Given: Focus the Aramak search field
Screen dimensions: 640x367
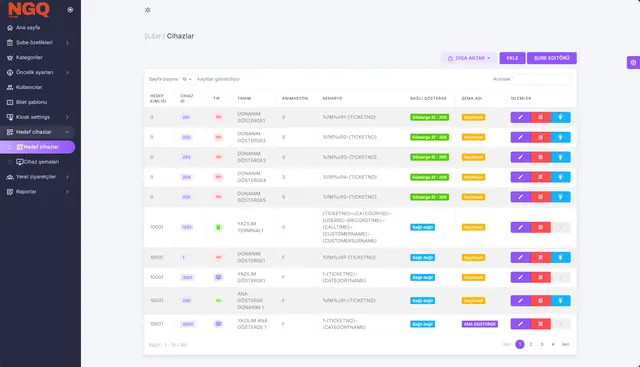Looking at the screenshot, I should click(542, 79).
